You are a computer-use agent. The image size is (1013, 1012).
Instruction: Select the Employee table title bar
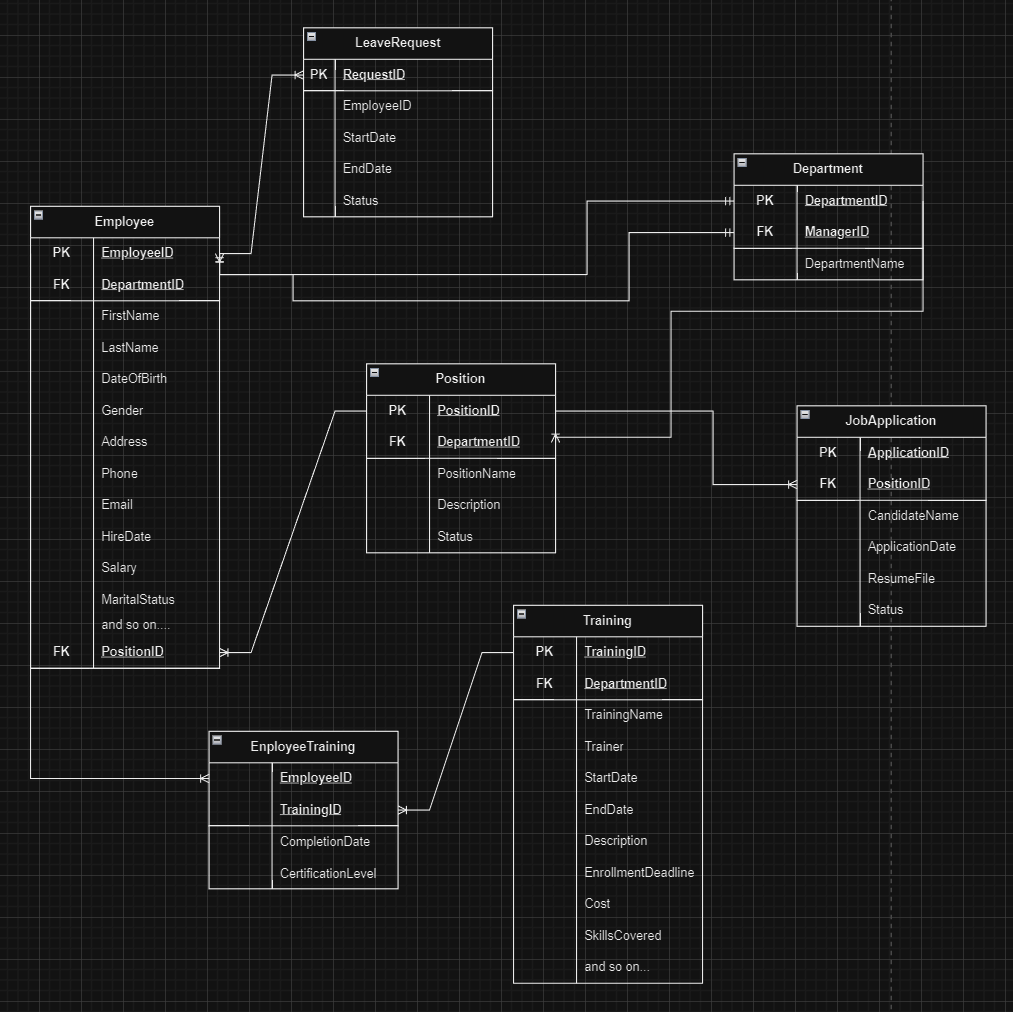coord(124,221)
